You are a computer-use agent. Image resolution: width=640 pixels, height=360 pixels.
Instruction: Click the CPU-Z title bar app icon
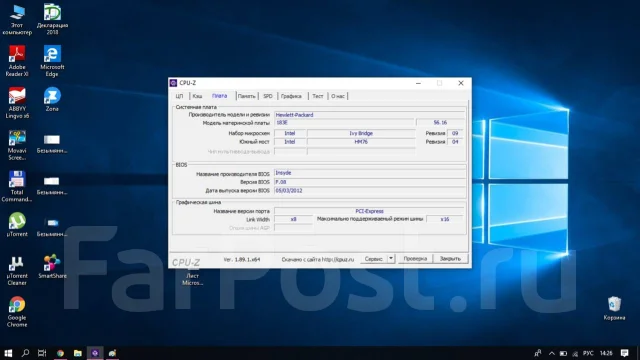tap(173, 83)
